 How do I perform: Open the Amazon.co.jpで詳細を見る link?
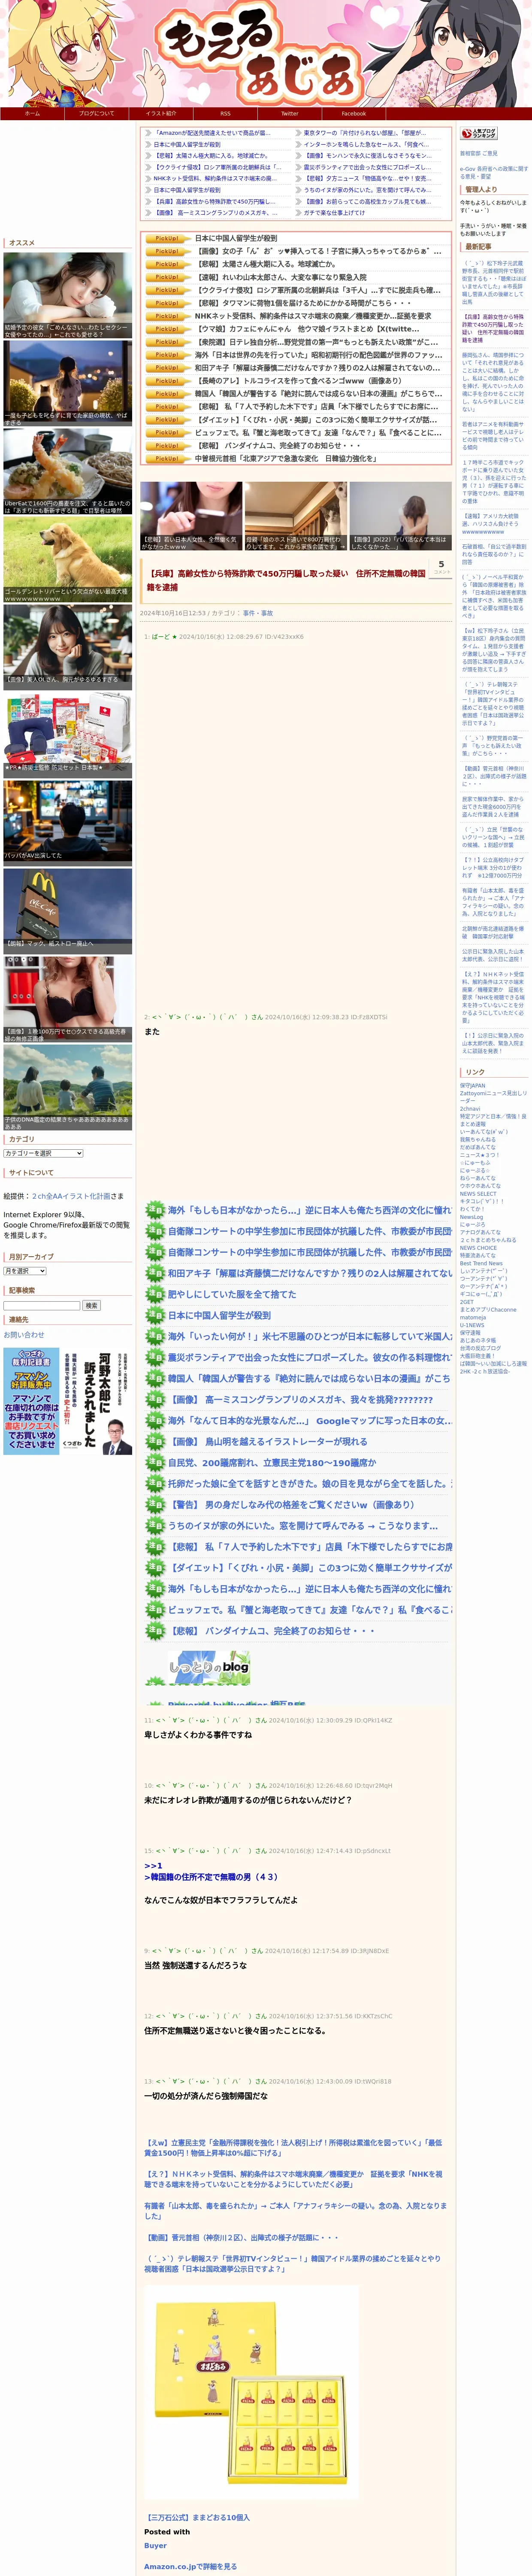(190, 2566)
